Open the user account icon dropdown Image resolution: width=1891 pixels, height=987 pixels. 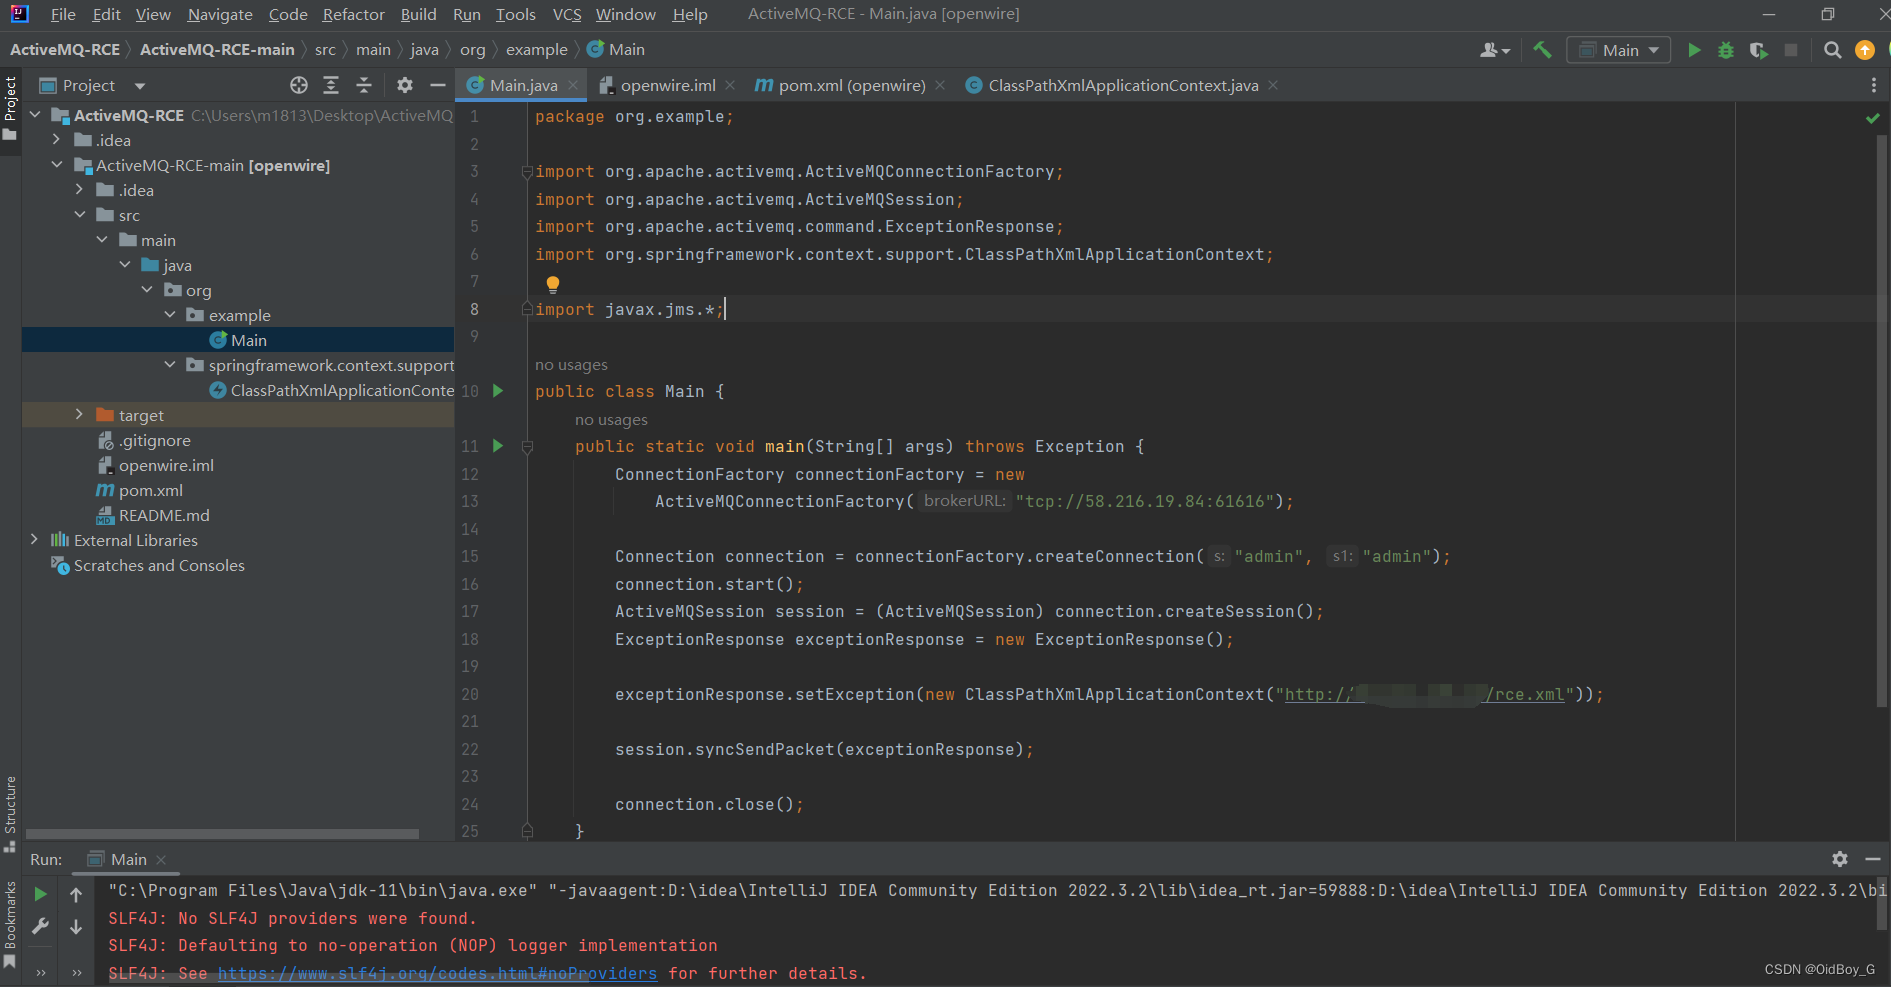1495,50
